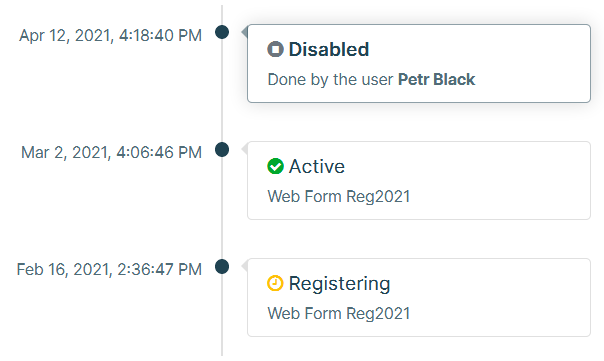Select the Active event card

[419, 181]
